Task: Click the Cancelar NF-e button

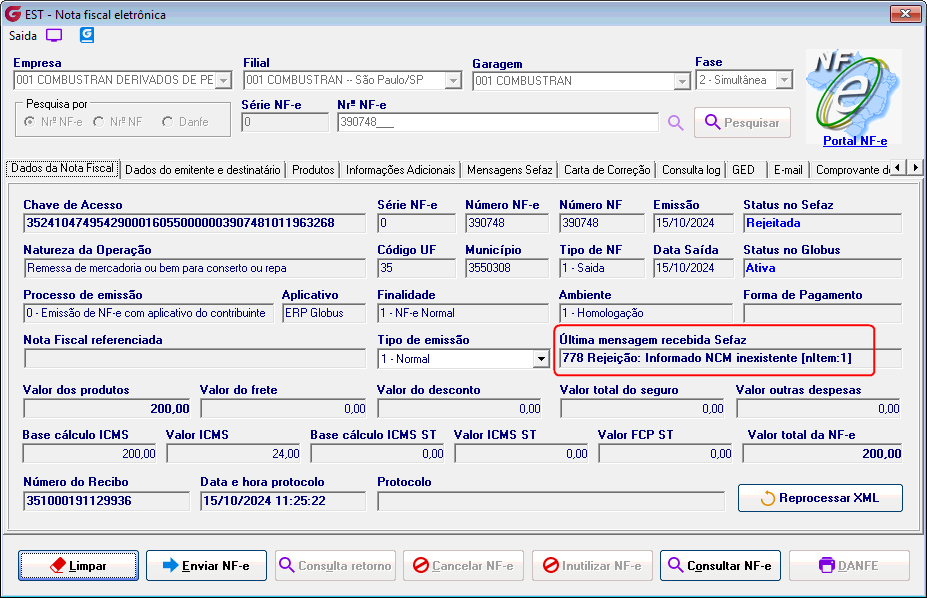Action: coord(464,566)
